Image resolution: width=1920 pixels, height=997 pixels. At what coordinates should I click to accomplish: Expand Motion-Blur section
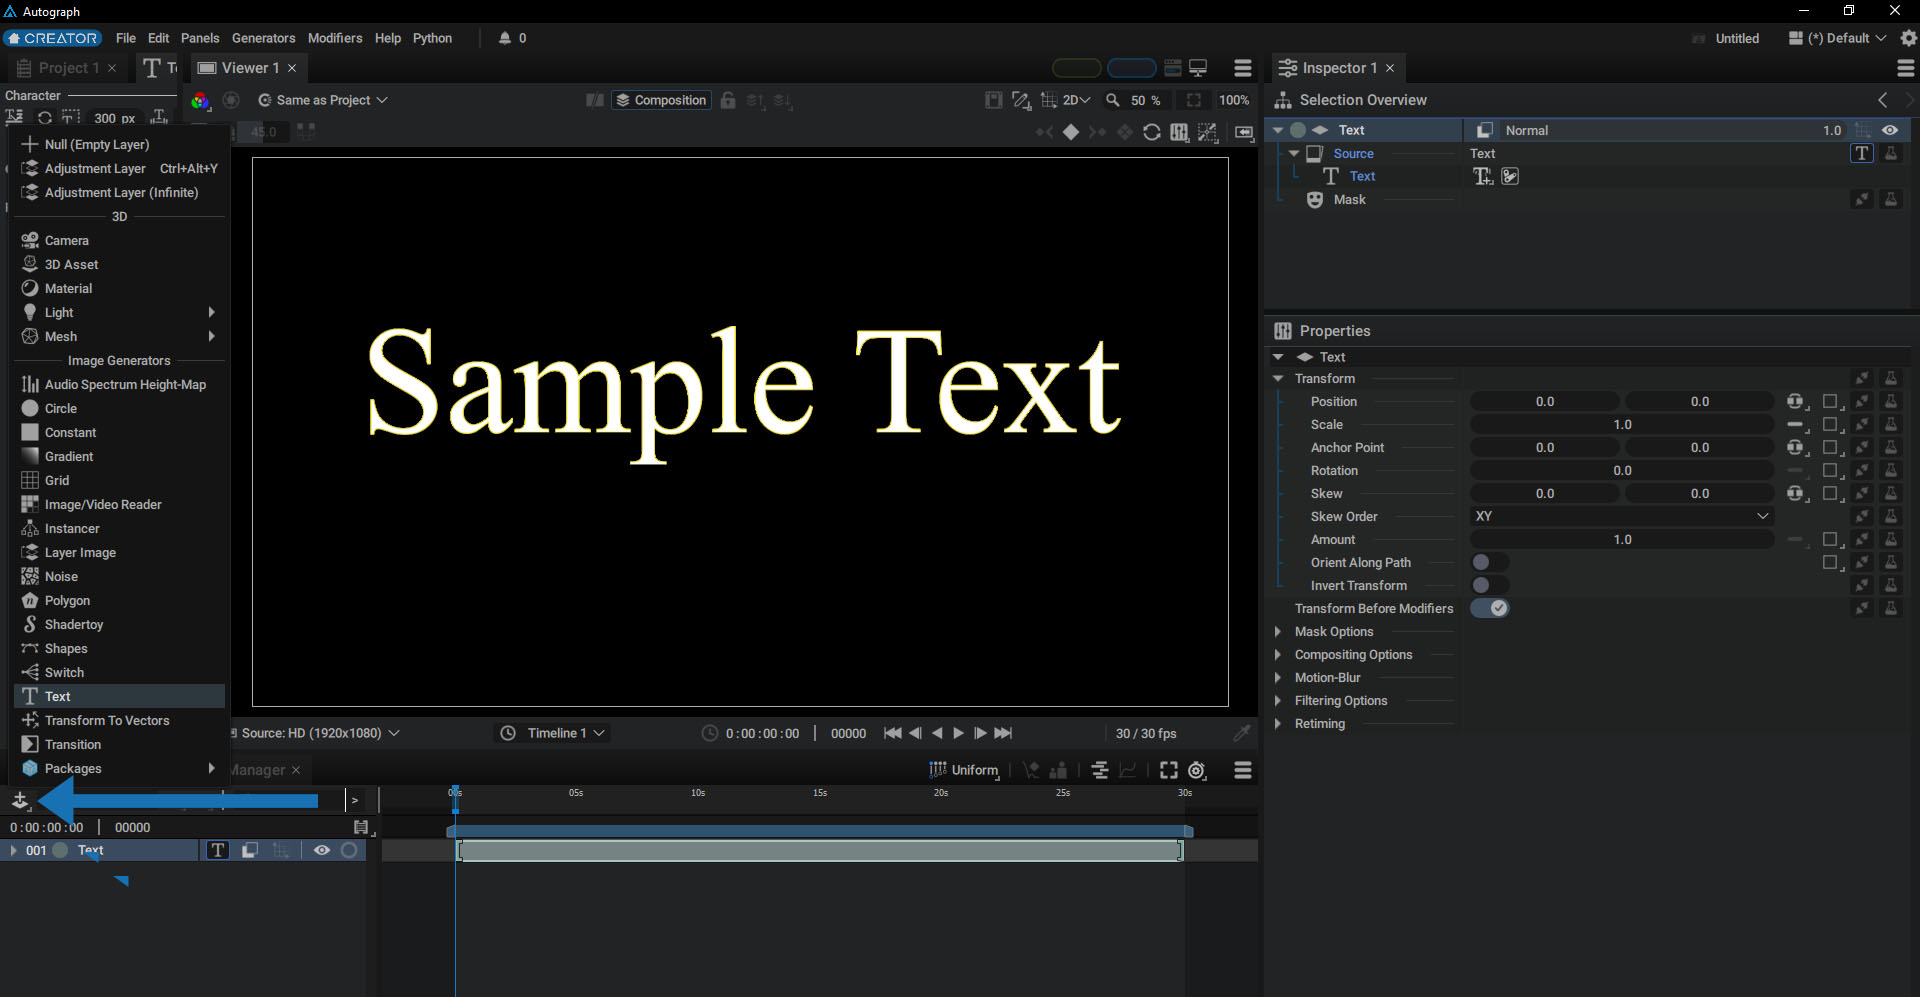pyautogui.click(x=1278, y=677)
